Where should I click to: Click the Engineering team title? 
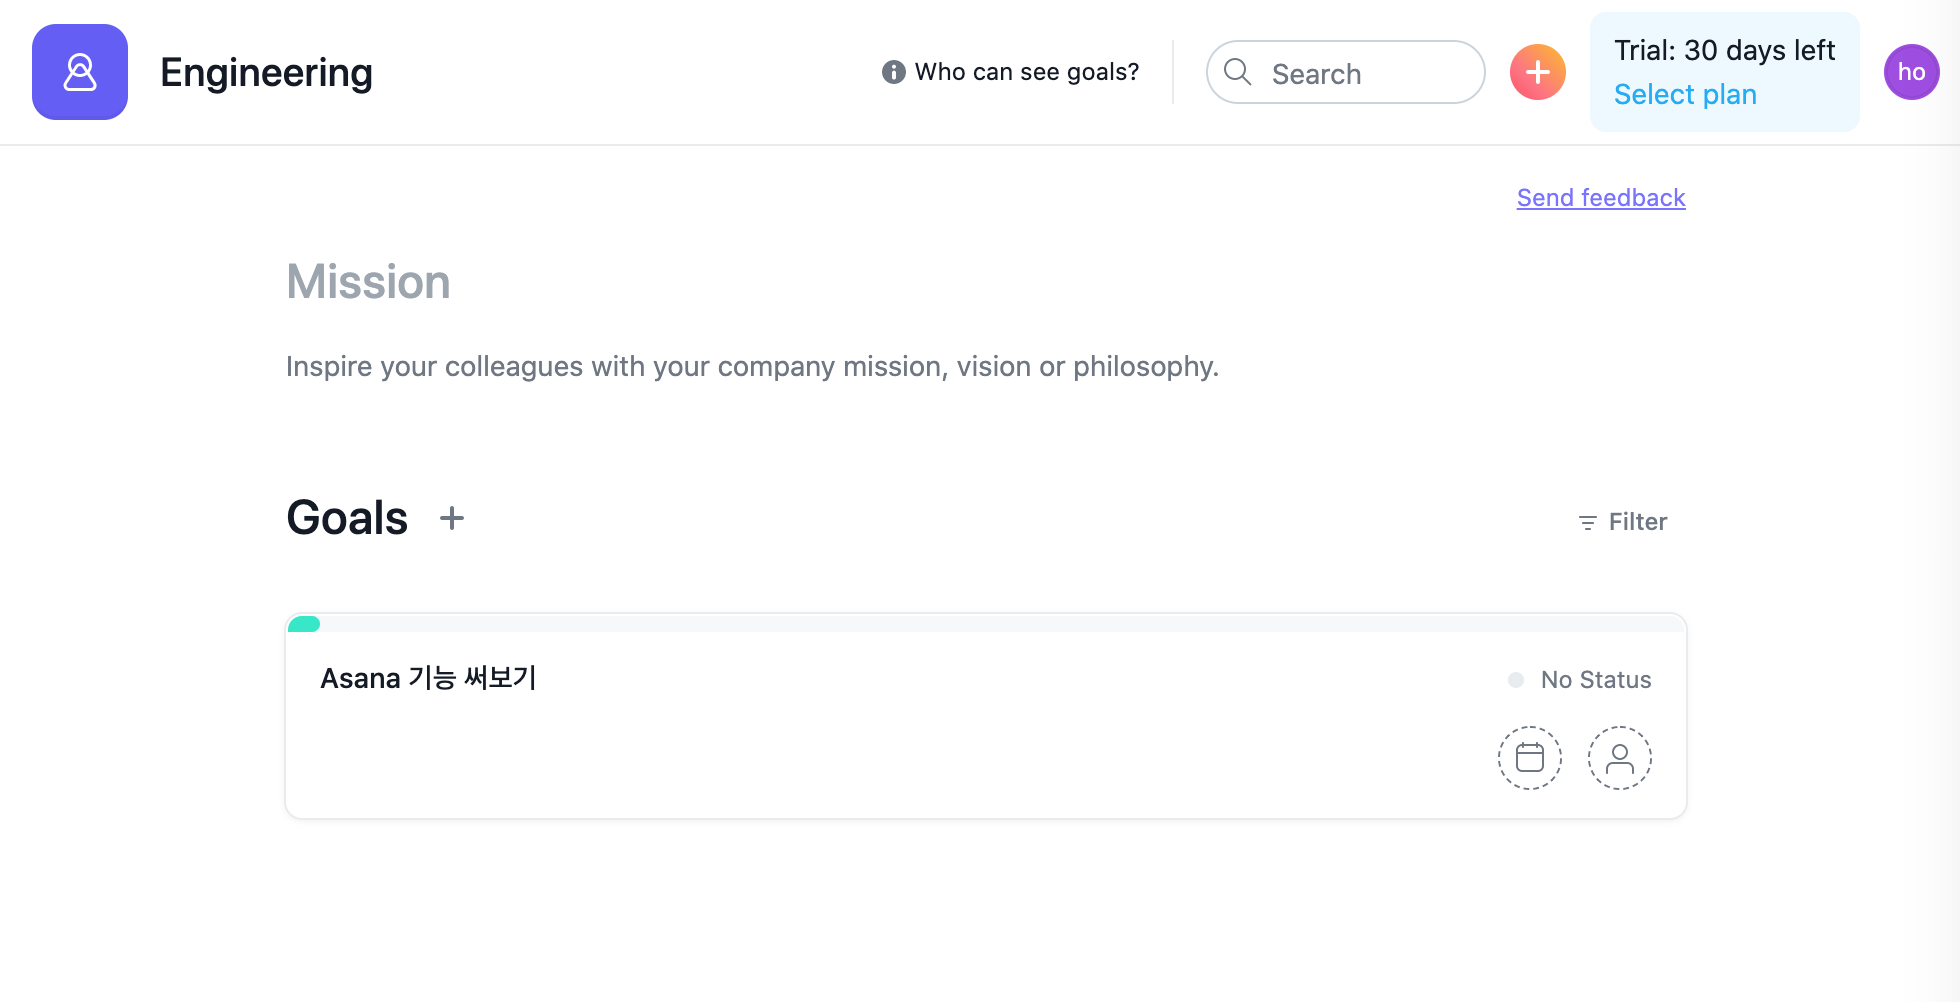pyautogui.click(x=266, y=73)
